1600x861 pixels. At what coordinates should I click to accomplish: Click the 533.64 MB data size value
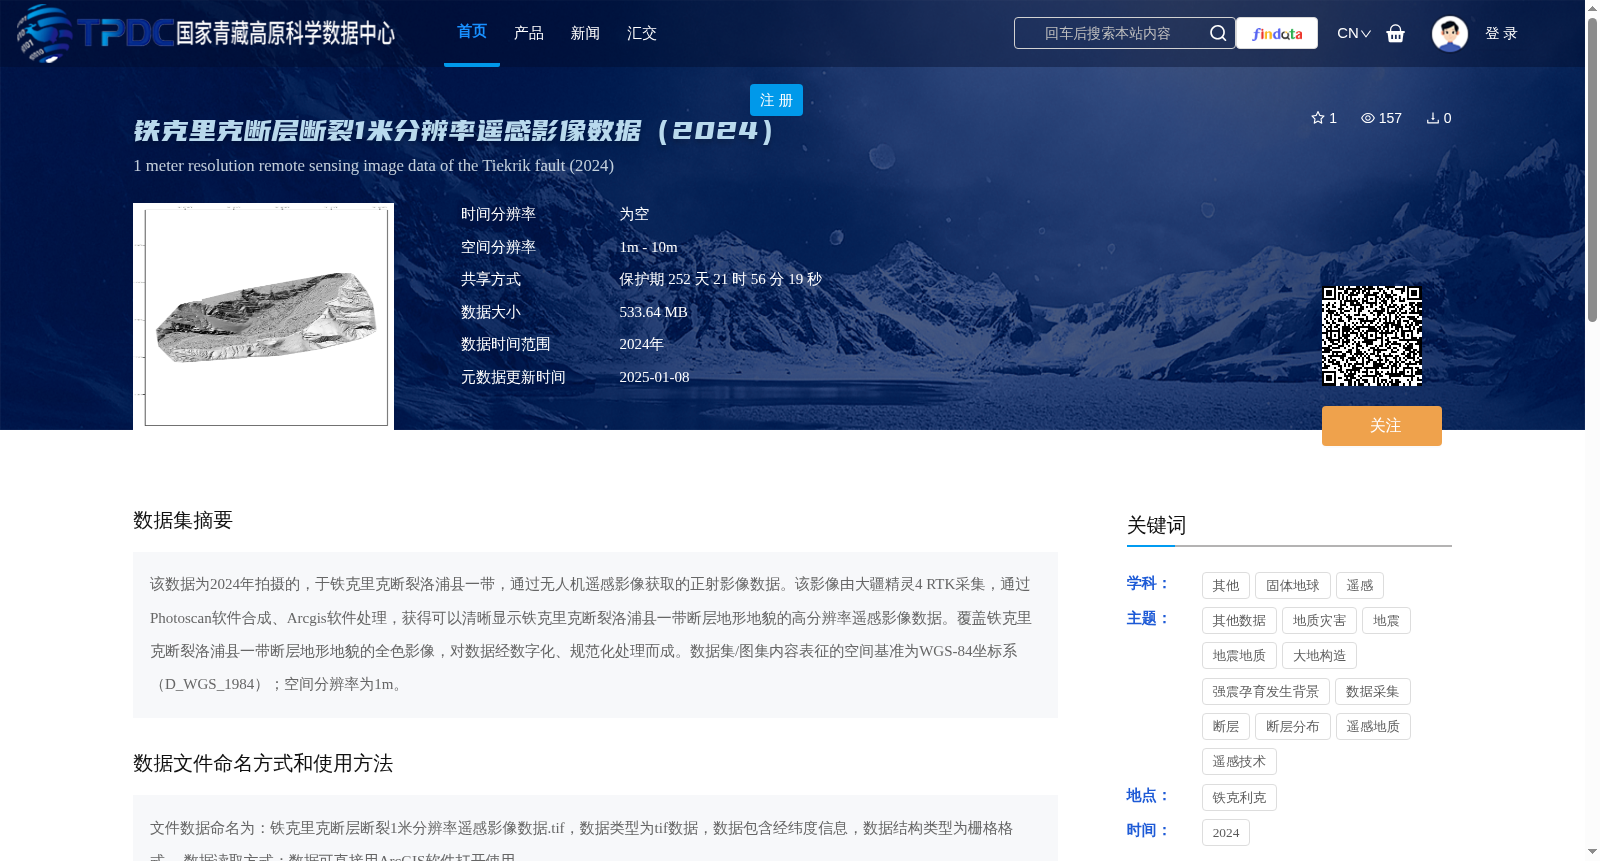pyautogui.click(x=653, y=312)
